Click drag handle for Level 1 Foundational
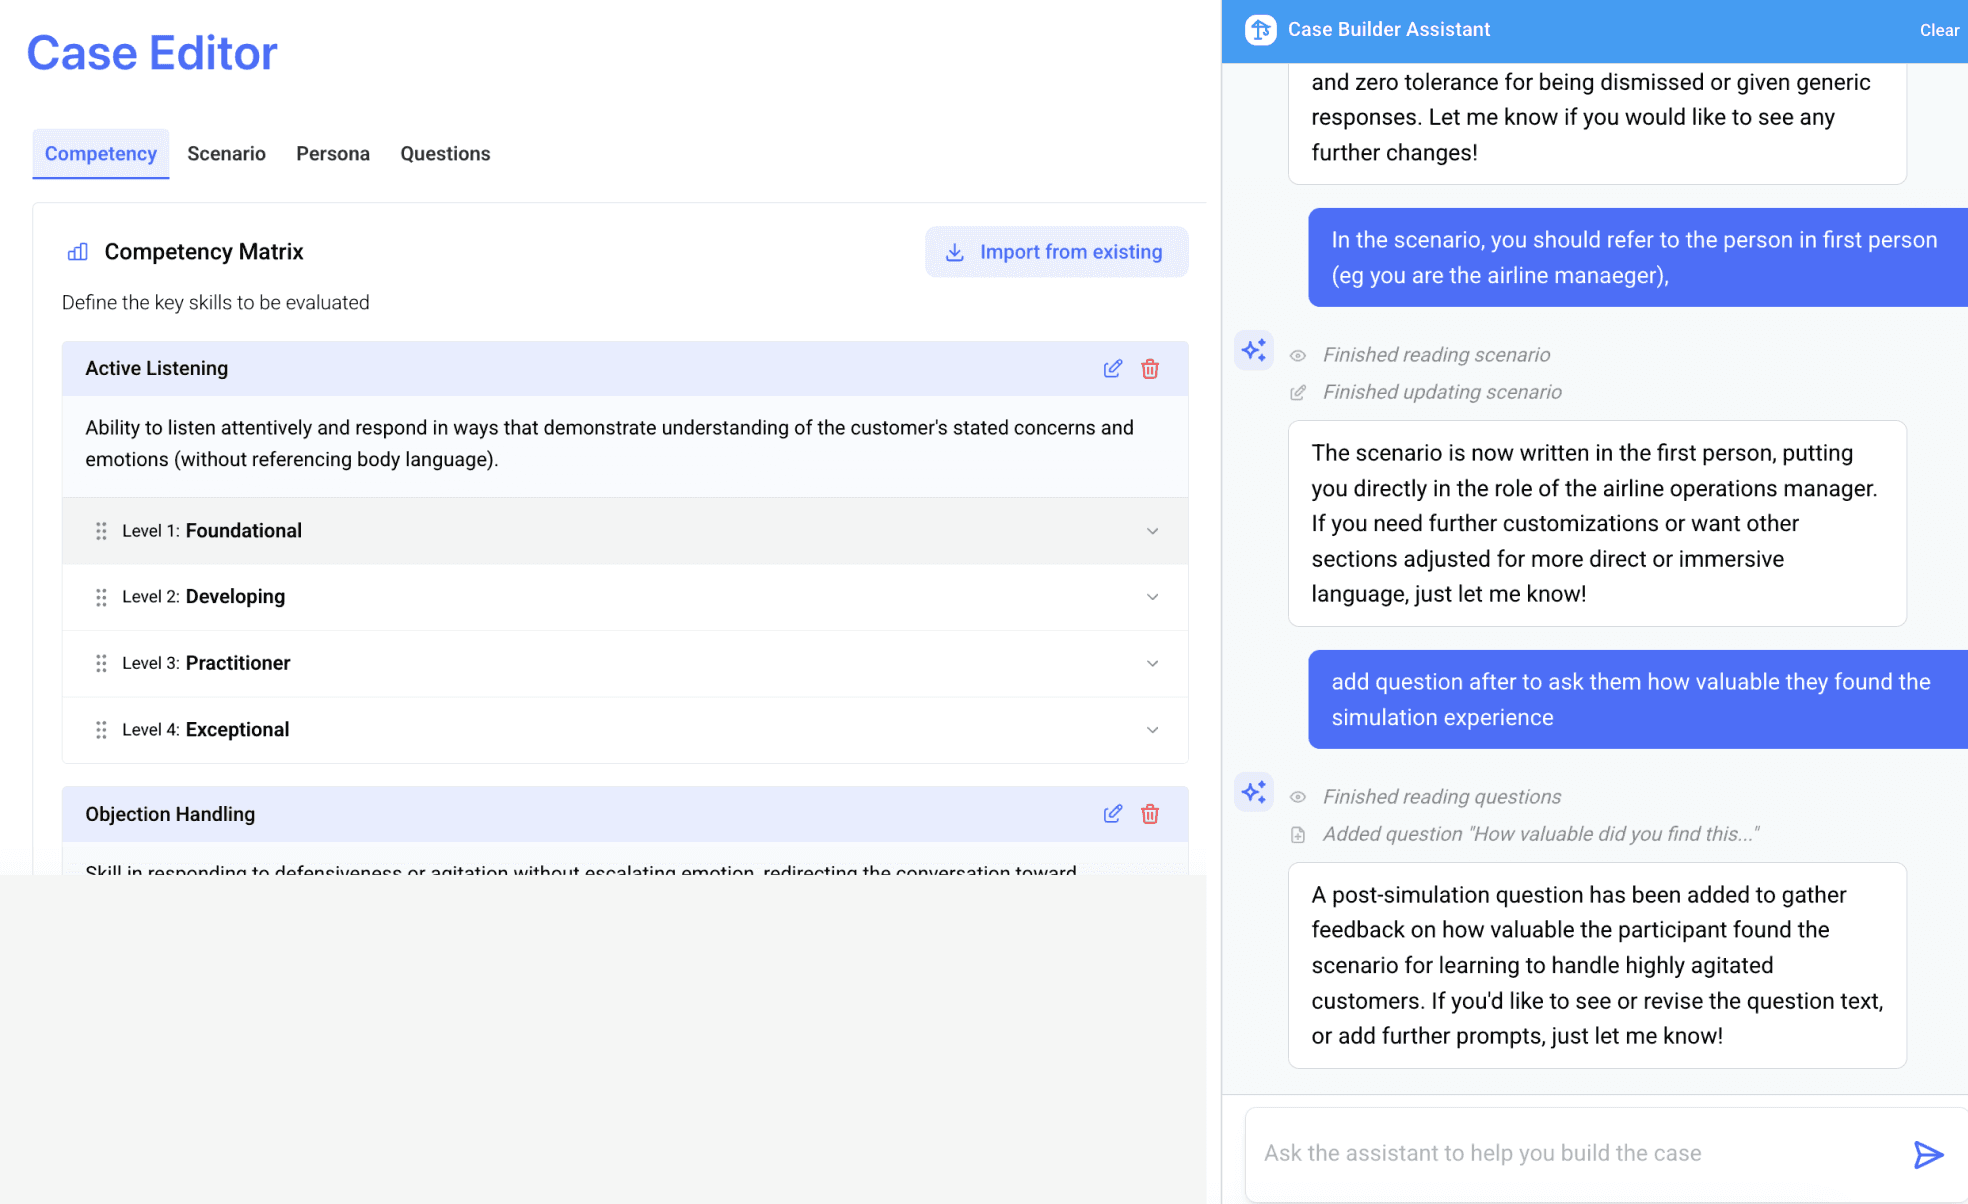 tap(101, 531)
